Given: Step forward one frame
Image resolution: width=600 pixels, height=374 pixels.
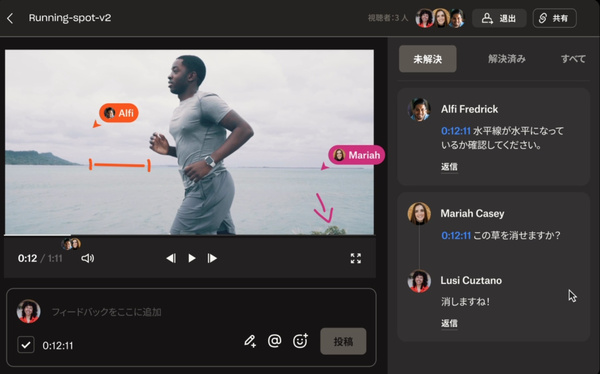Looking at the screenshot, I should click(x=212, y=258).
